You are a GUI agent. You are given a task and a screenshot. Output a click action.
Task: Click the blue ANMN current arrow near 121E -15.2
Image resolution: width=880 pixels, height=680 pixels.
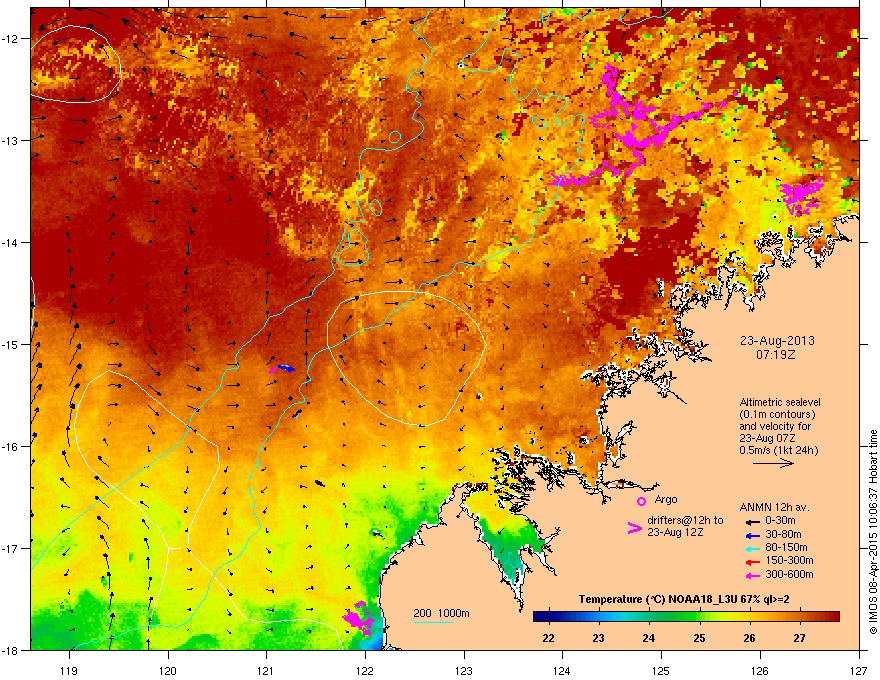pyautogui.click(x=285, y=368)
